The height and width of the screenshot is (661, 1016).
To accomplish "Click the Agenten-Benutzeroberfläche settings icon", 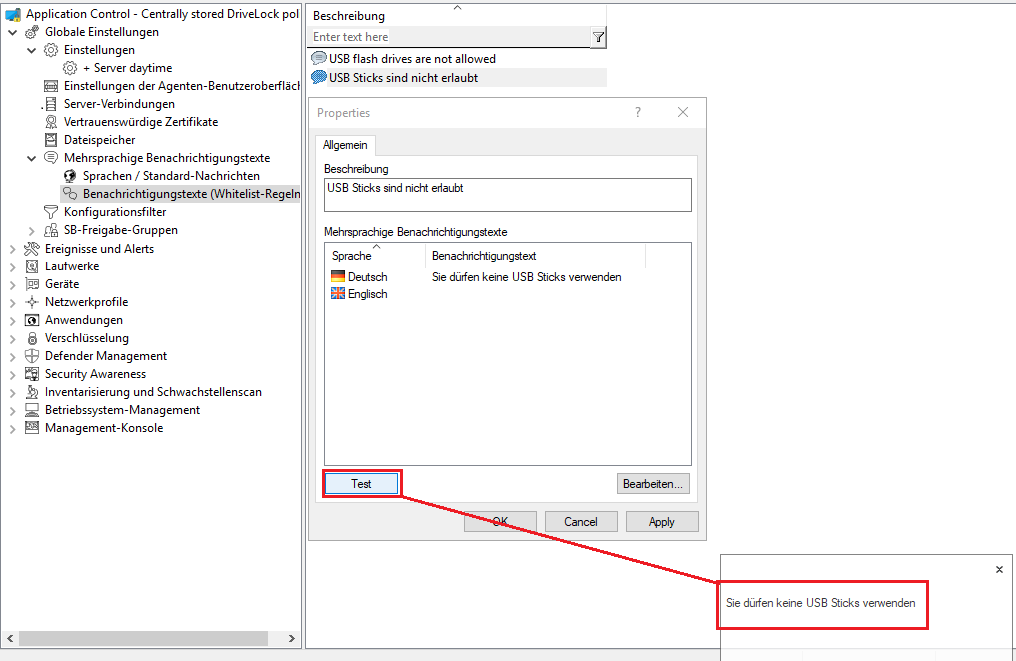I will 51,86.
